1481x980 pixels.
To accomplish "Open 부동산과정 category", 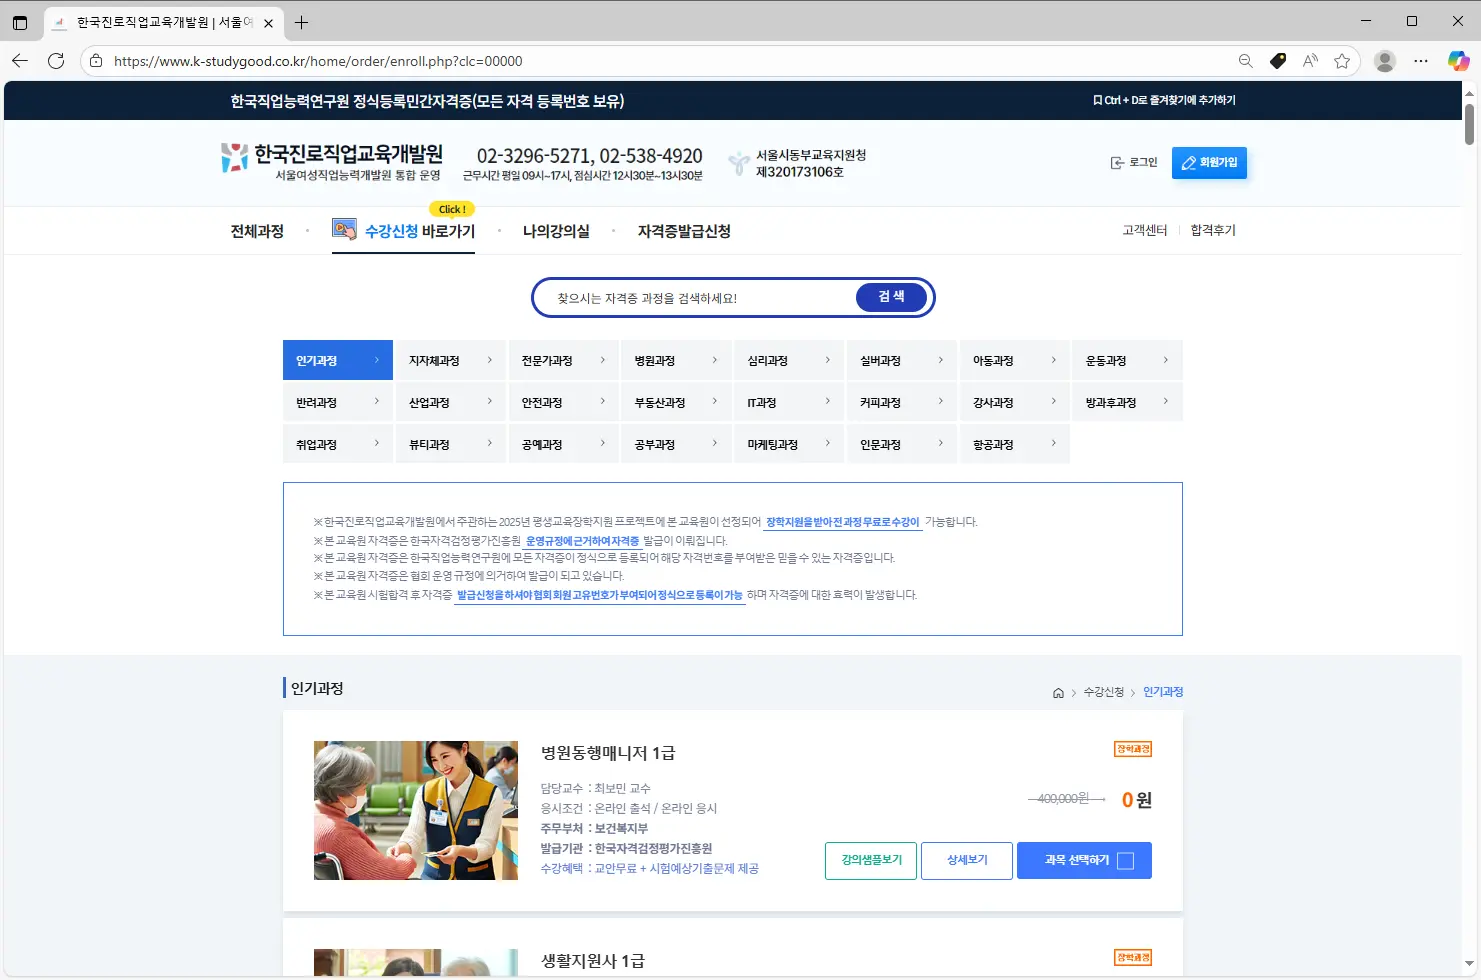I will pos(677,402).
